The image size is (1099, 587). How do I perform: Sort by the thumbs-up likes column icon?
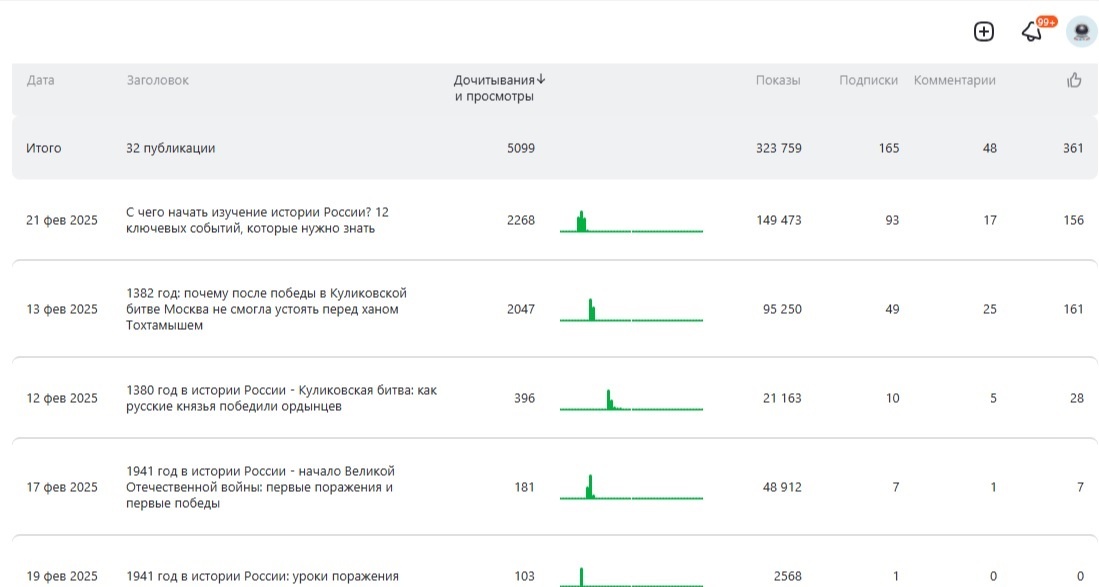[1074, 81]
